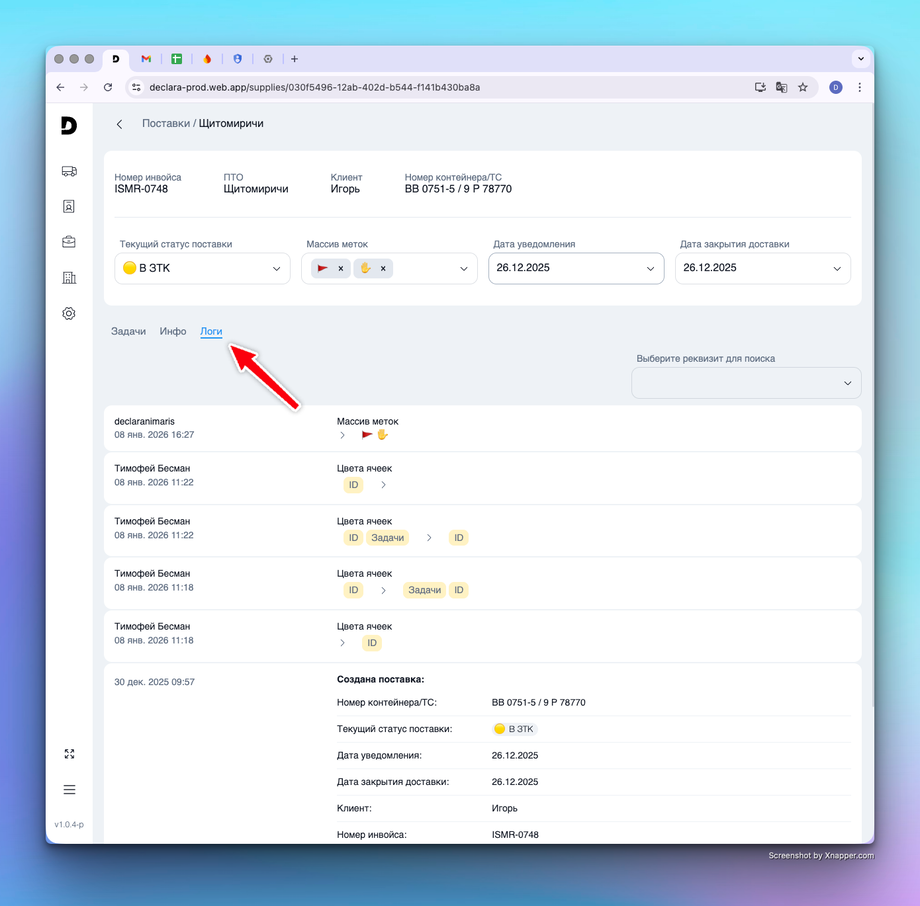Click invoice number ISMR-0748 in header
The height and width of the screenshot is (906, 920).
click(x=141, y=189)
